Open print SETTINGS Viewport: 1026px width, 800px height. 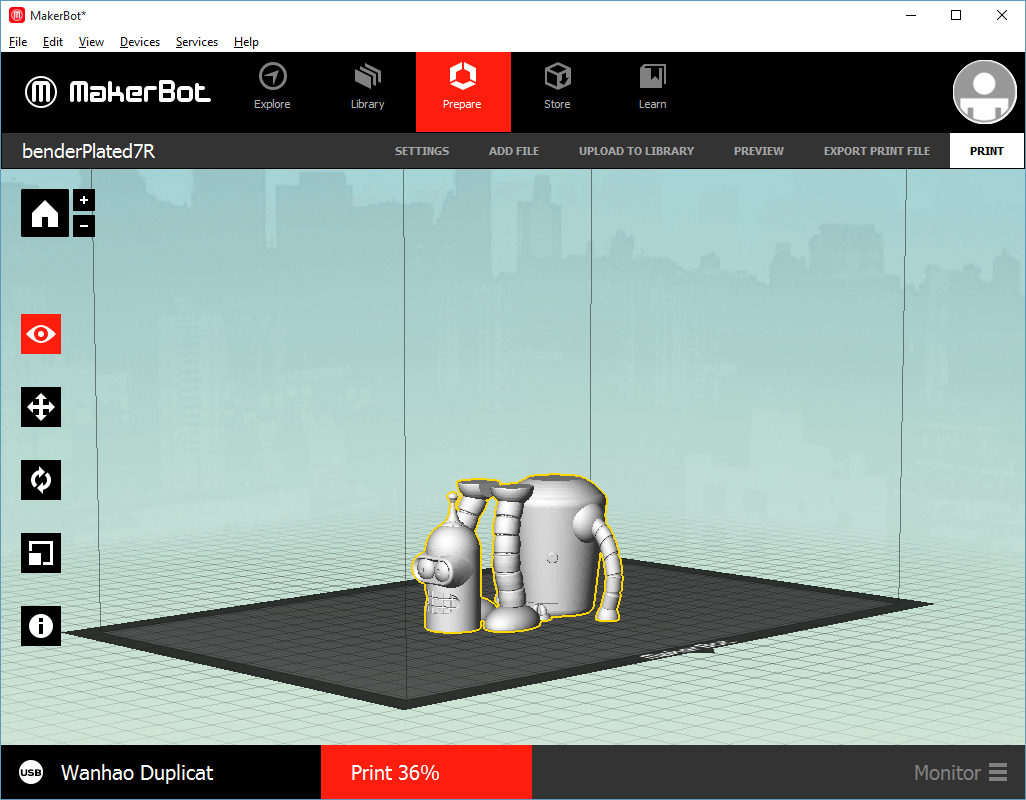[422, 151]
